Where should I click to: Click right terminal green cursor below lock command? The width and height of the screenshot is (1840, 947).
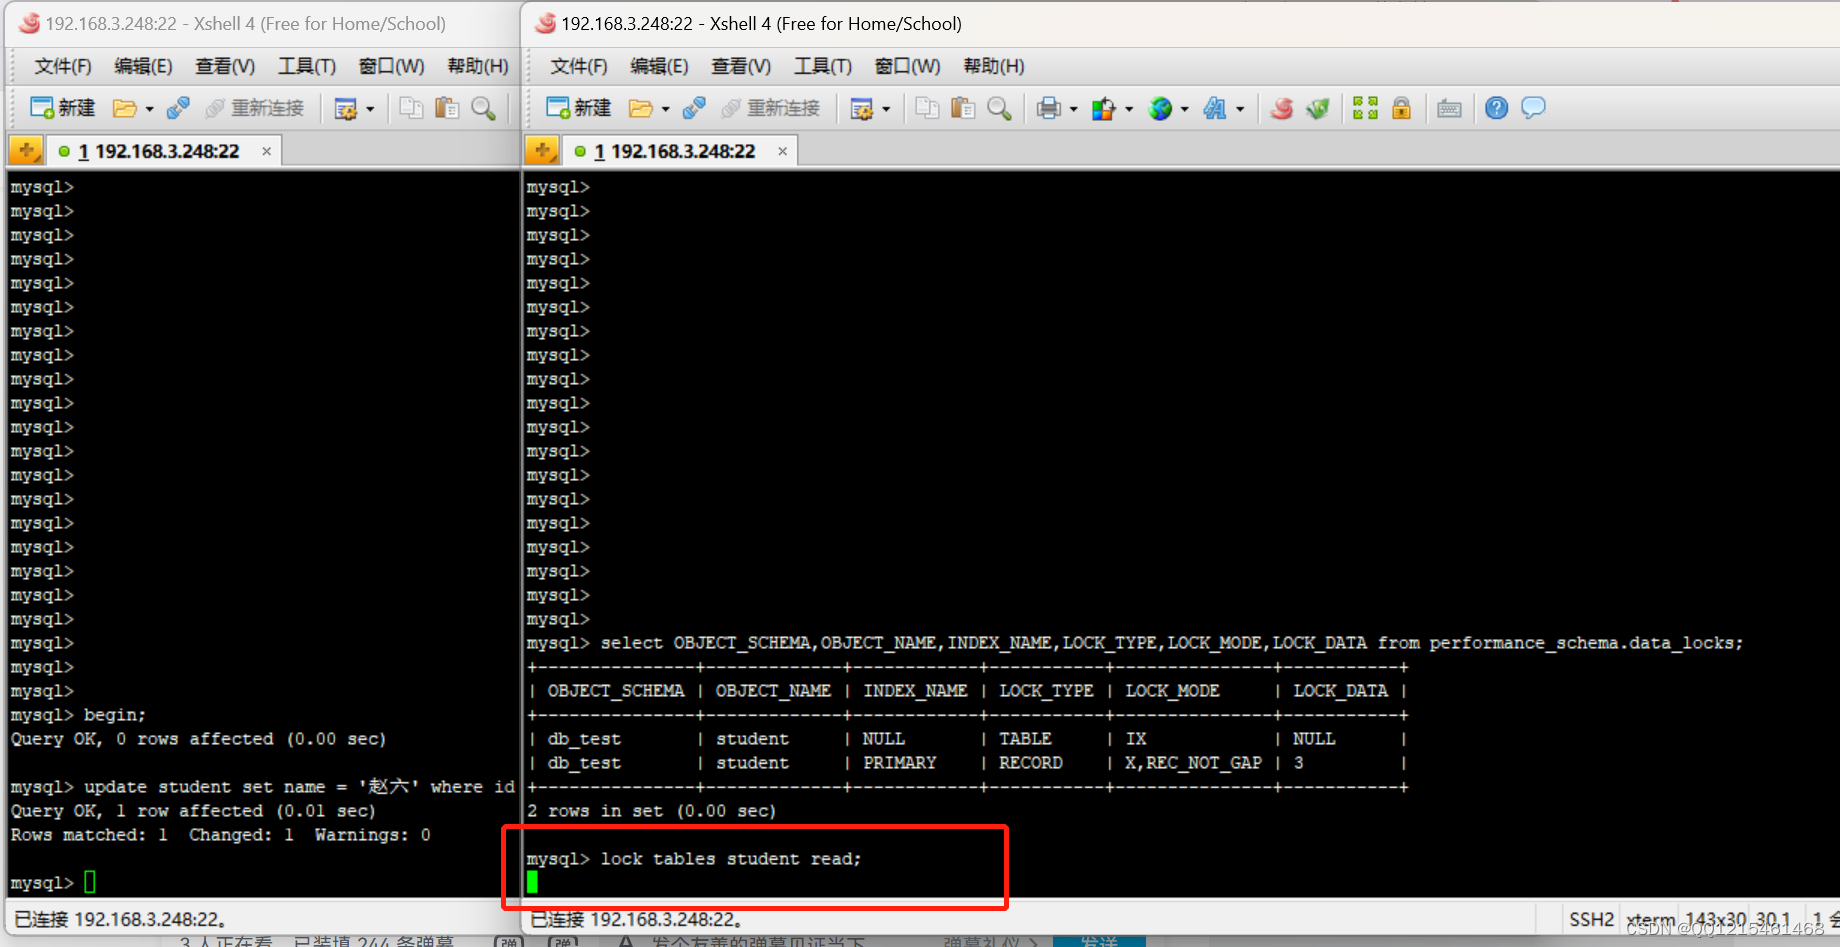(x=532, y=882)
